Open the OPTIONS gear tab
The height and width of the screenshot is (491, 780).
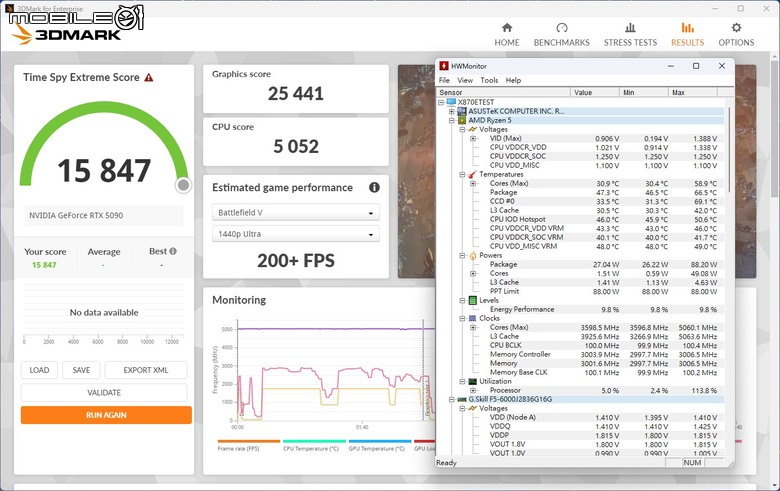click(736, 35)
